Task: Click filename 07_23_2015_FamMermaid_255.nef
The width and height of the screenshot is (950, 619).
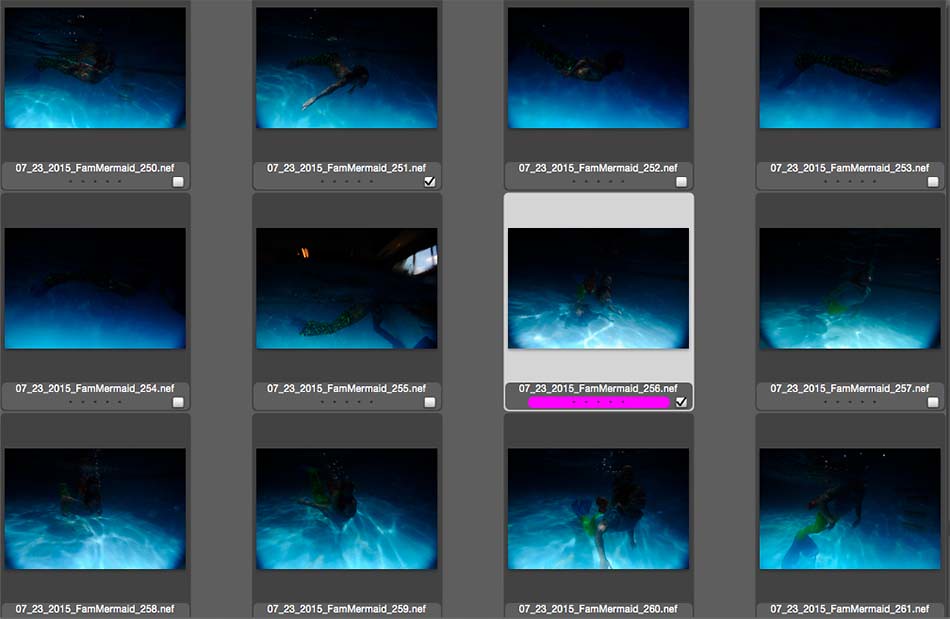Action: tap(347, 388)
